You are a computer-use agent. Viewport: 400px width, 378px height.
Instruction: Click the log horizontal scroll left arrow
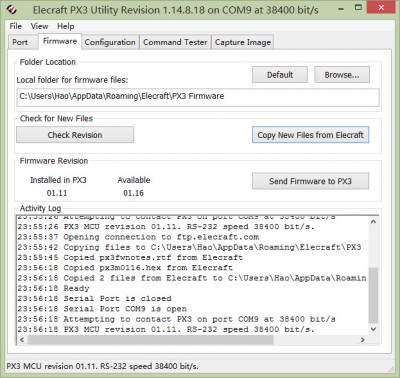pyautogui.click(x=22, y=339)
